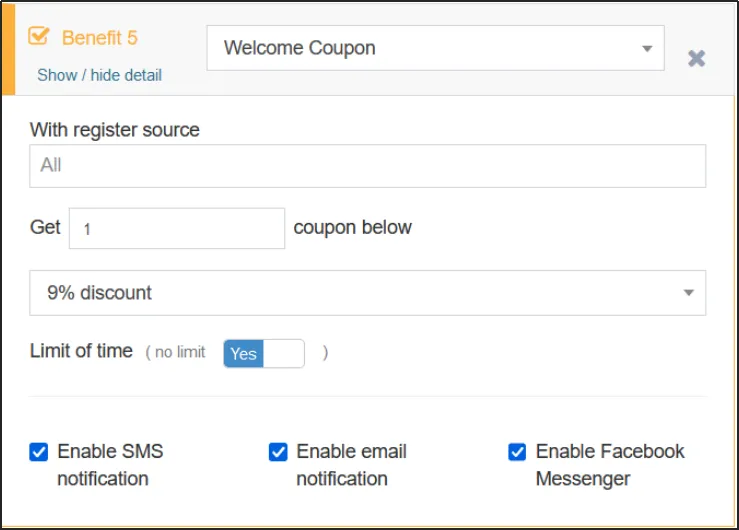Click the Enable SMS notification label
Screen dimensions: 739x530
110,465
